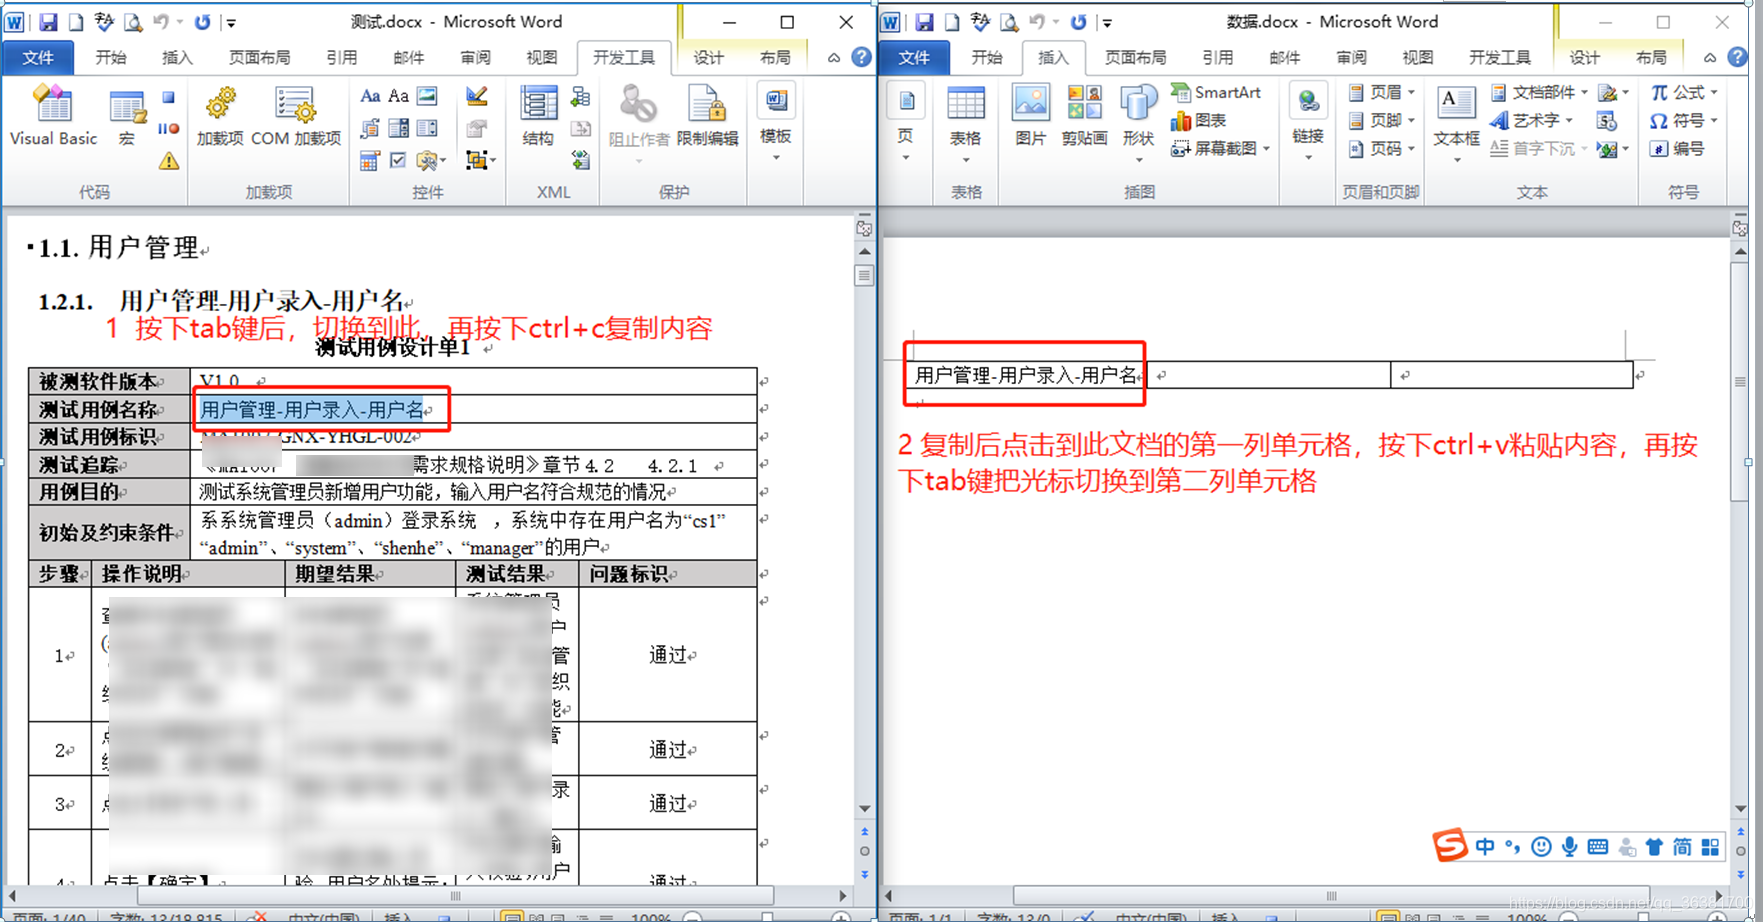Open 页码 (Page Number) dropdown

click(1382, 148)
